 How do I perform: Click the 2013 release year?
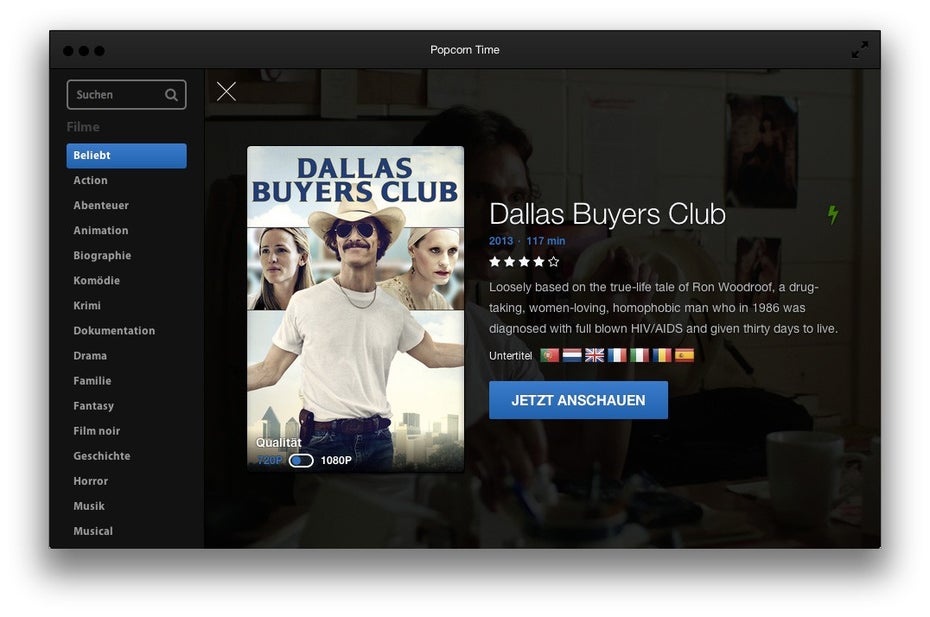[501, 241]
